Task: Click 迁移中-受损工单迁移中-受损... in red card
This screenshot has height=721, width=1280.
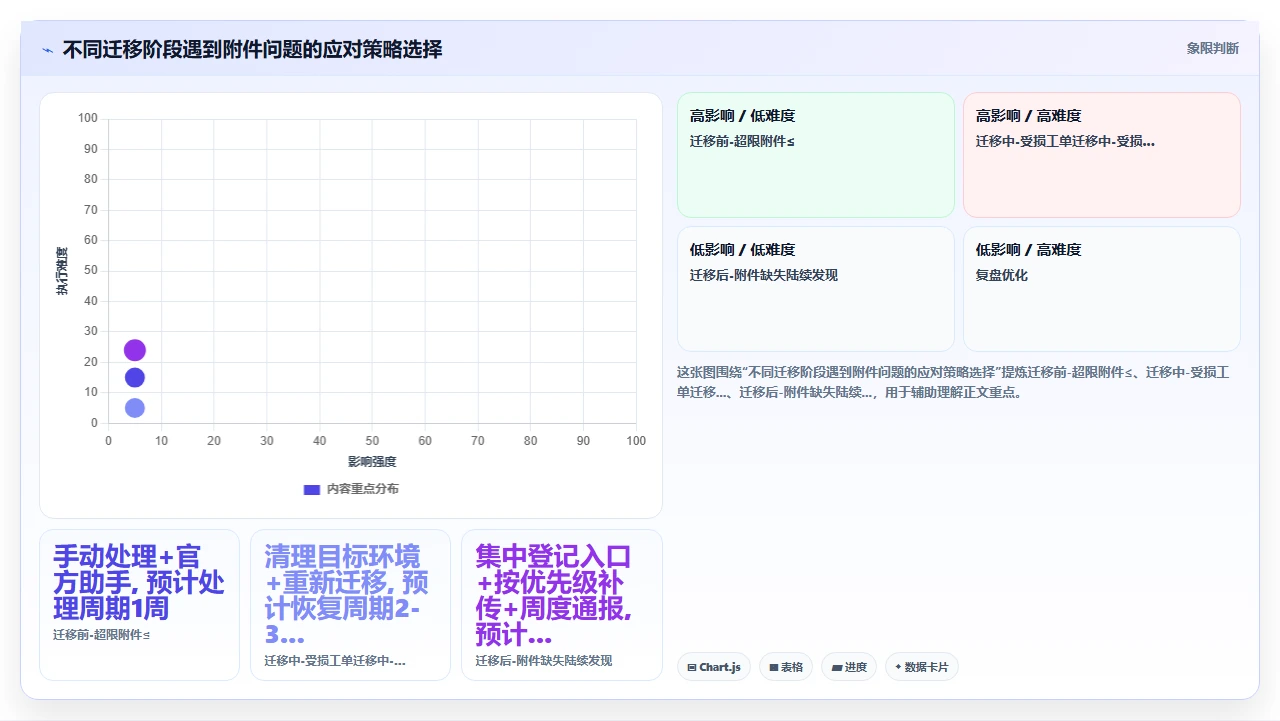Action: click(1065, 141)
